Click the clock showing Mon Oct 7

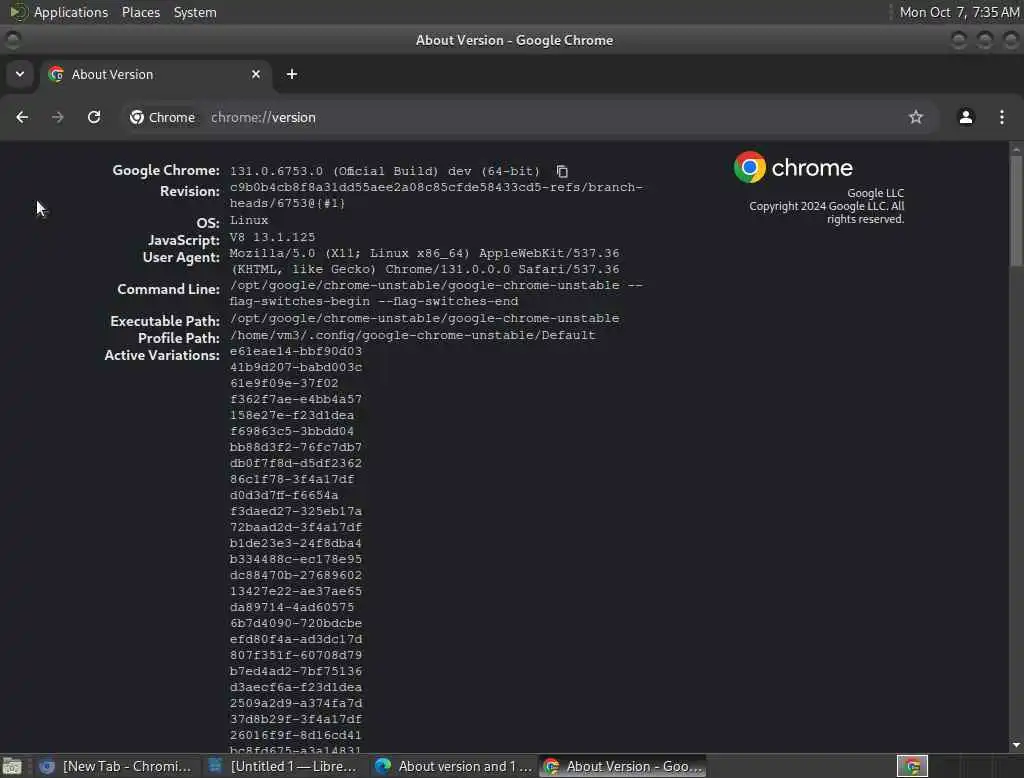pos(959,12)
